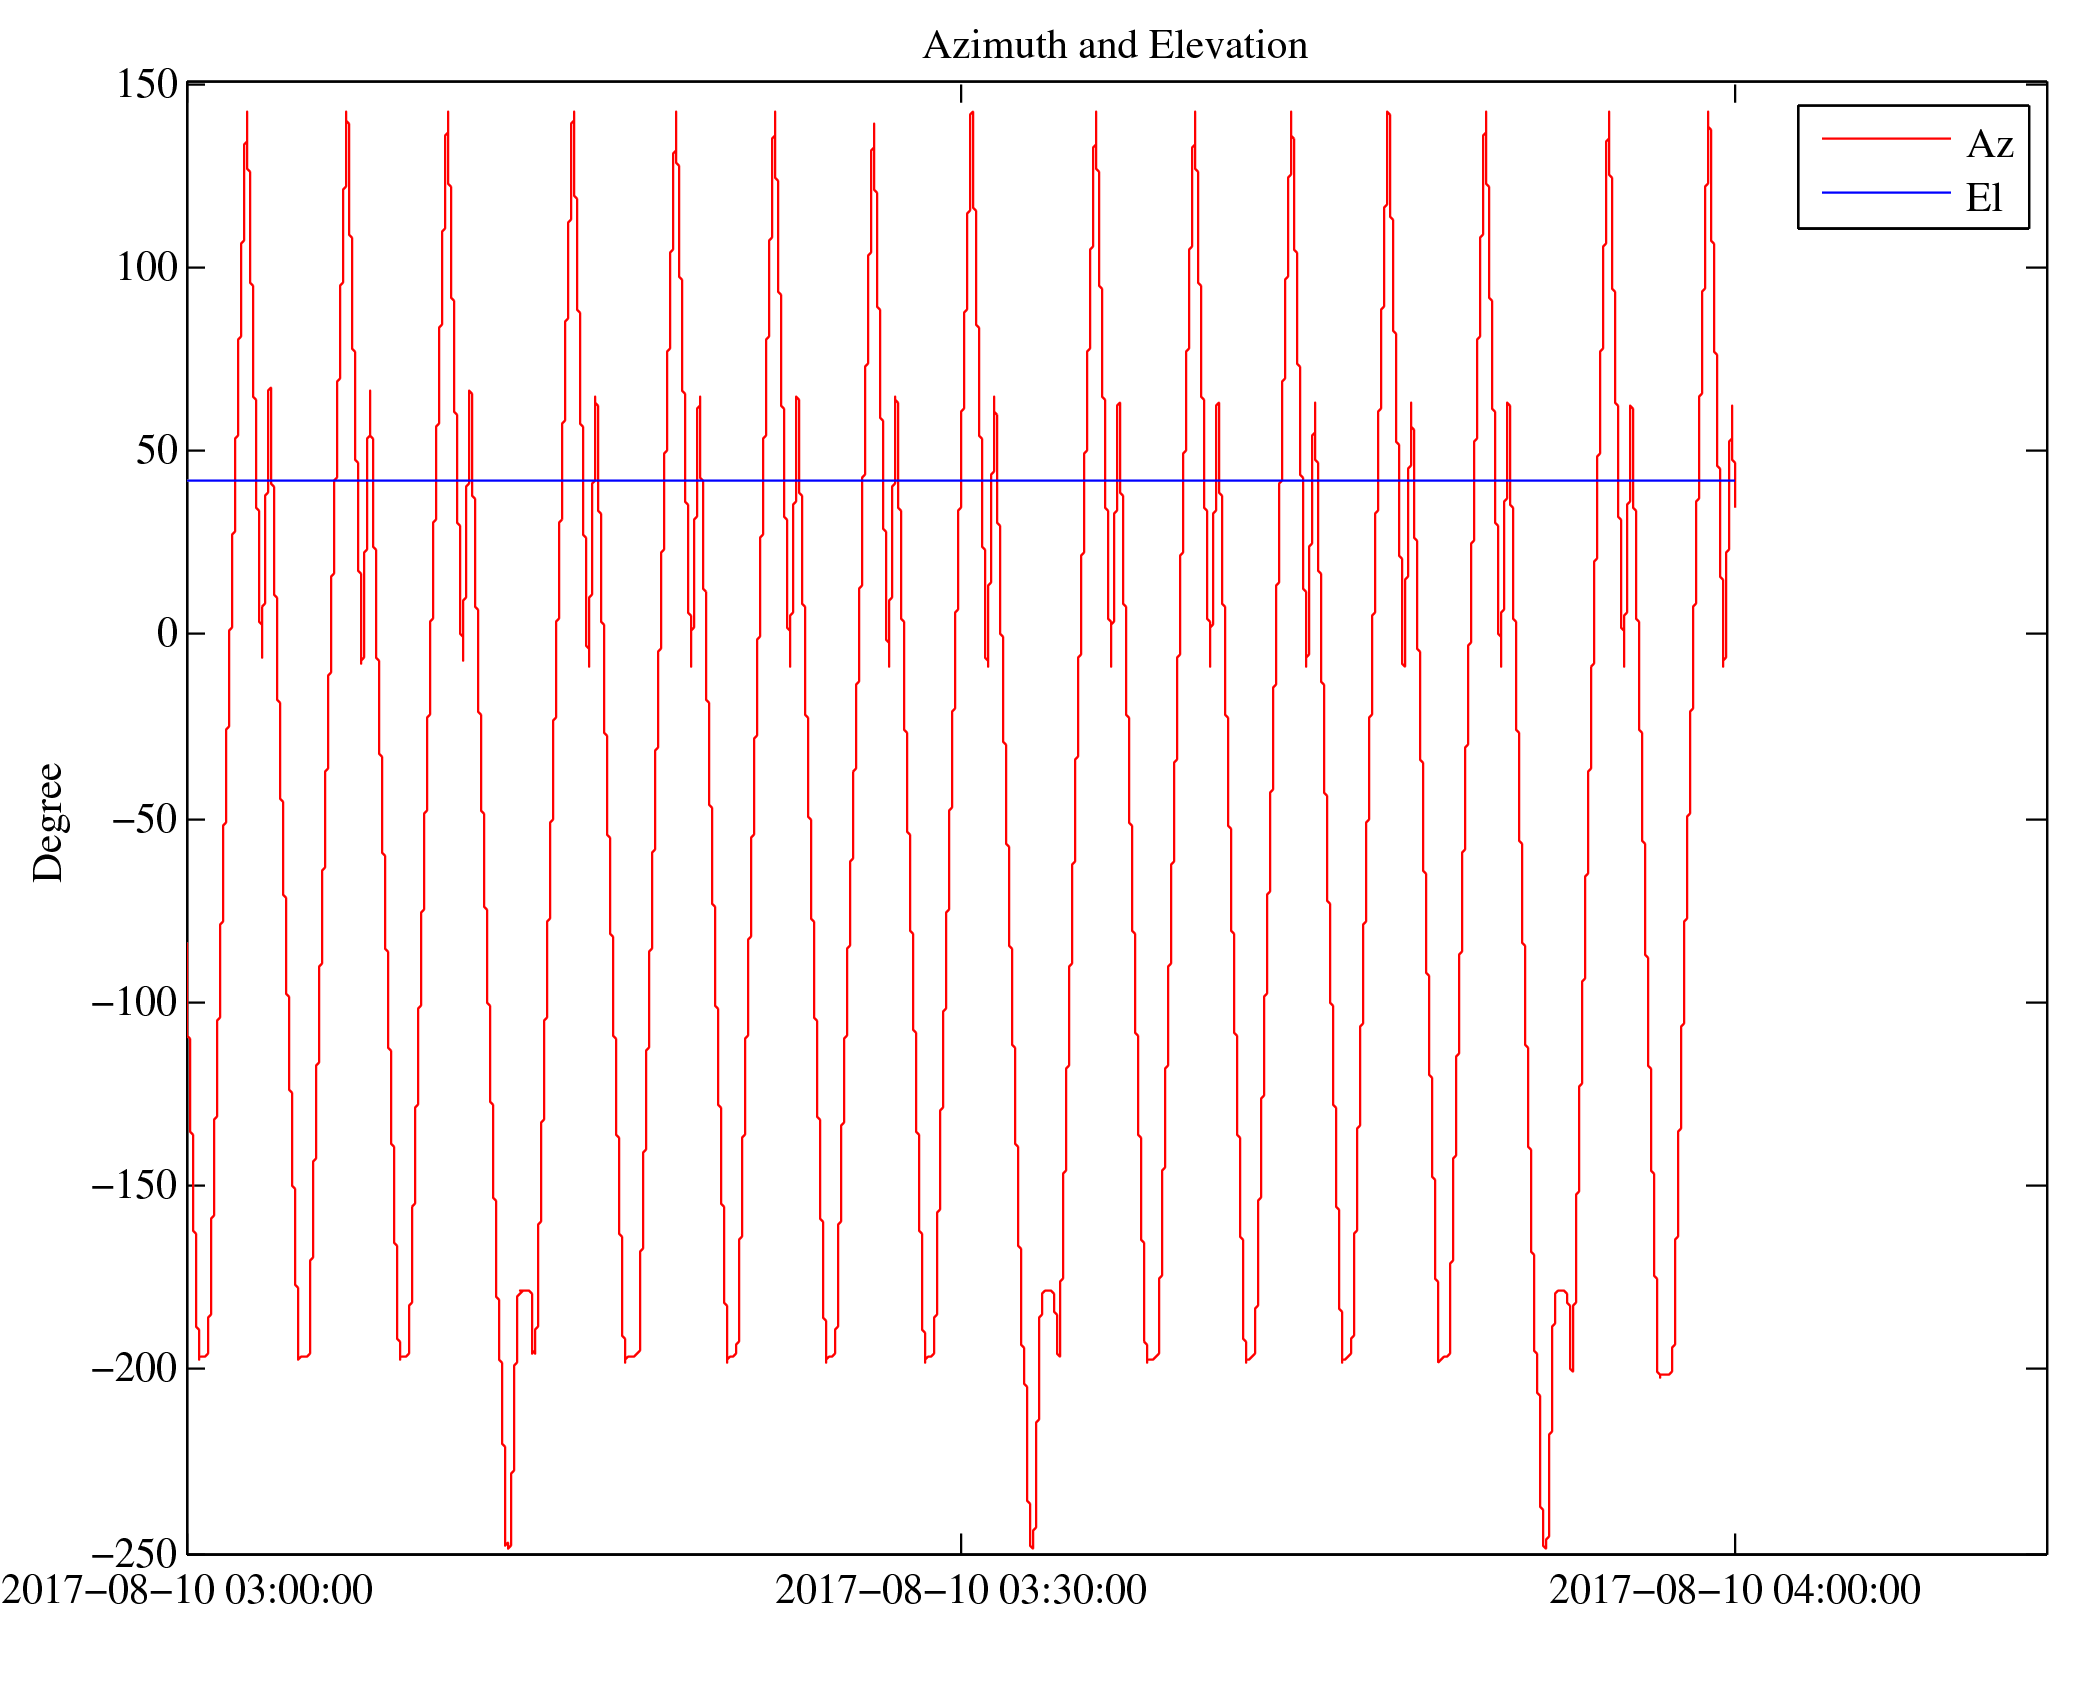Click the y-axis tick label "−100"
Screen dimensions: 2075x1683
[x=135, y=1001]
